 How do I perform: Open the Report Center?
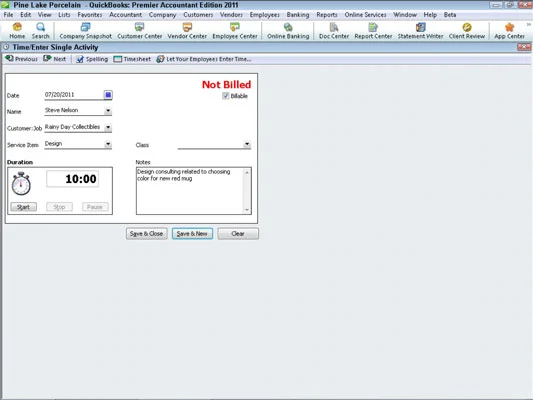point(373,31)
